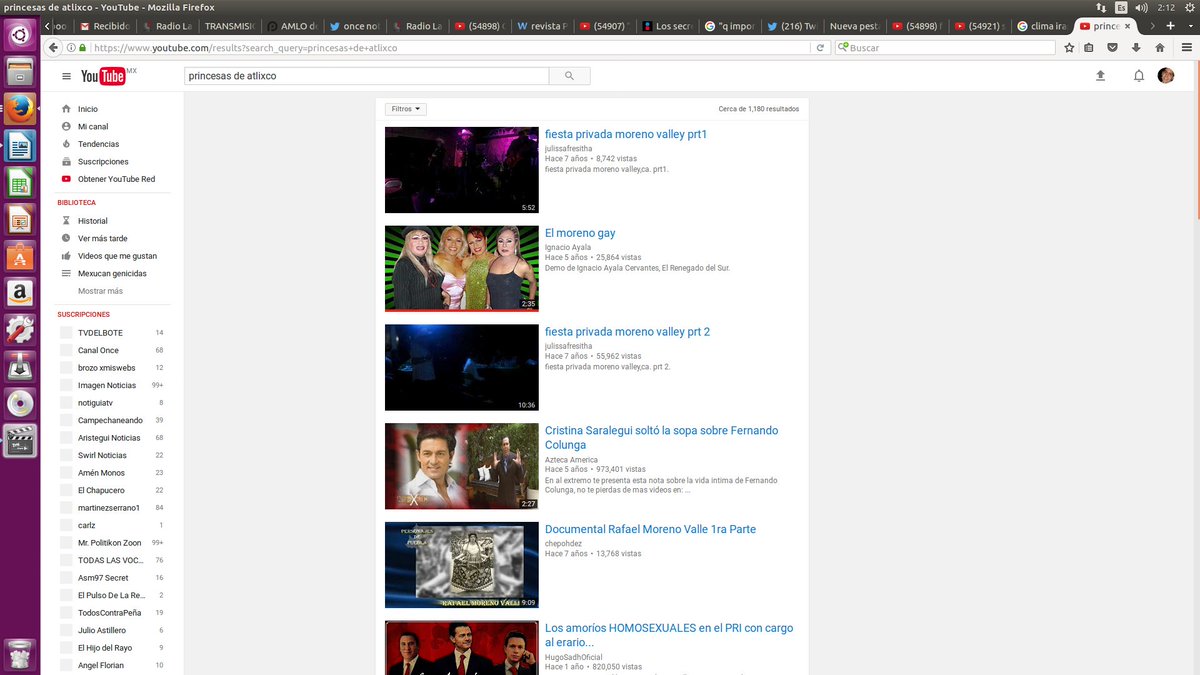Open the account avatar menu
Image resolution: width=1200 pixels, height=675 pixels.
pos(1166,76)
